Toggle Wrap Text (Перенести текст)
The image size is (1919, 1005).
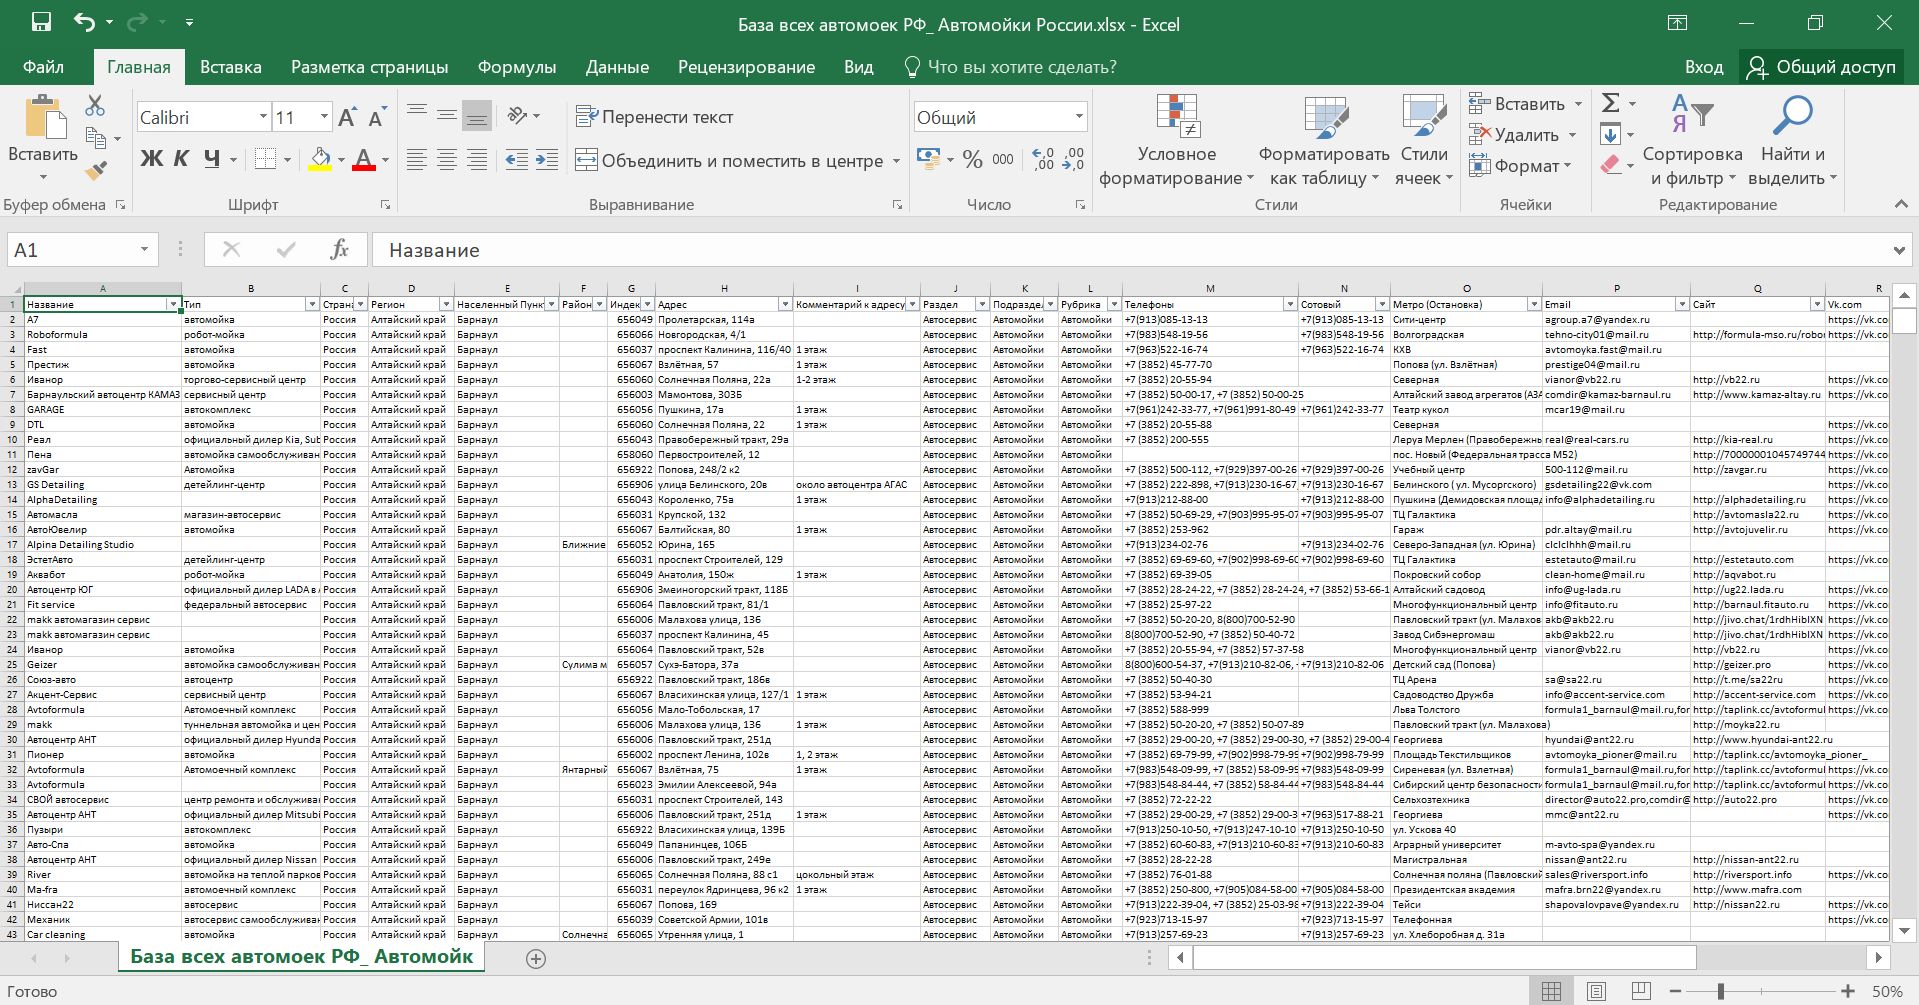click(655, 117)
